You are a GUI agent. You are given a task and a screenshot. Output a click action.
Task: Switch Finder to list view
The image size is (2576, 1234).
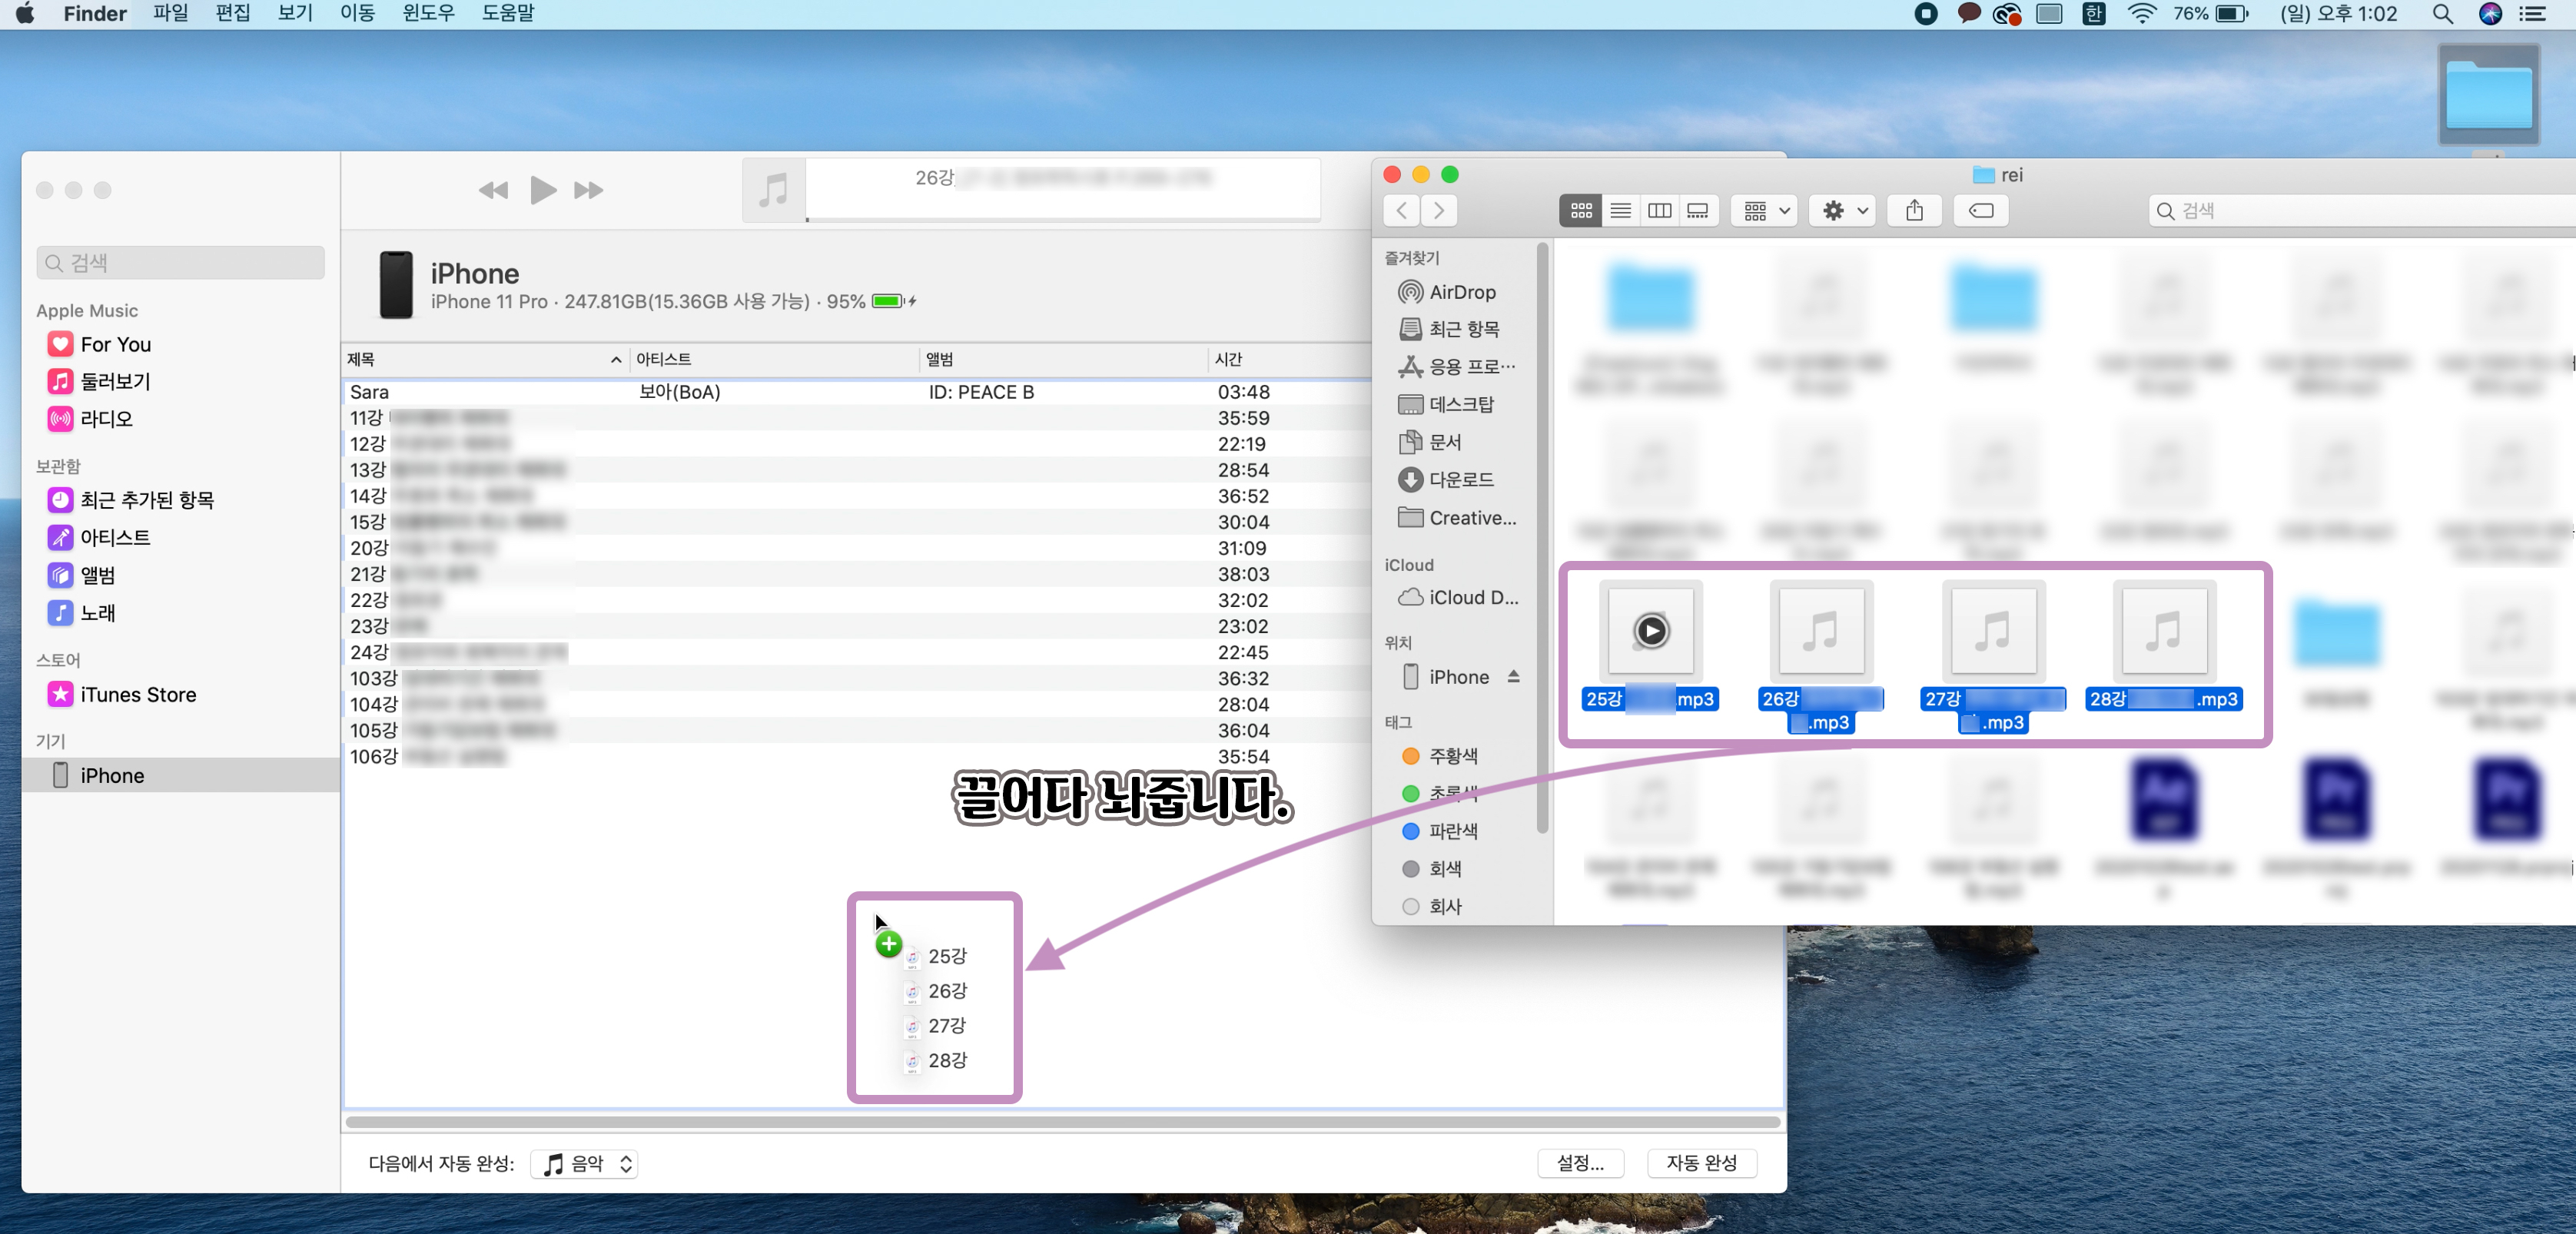click(x=1620, y=210)
